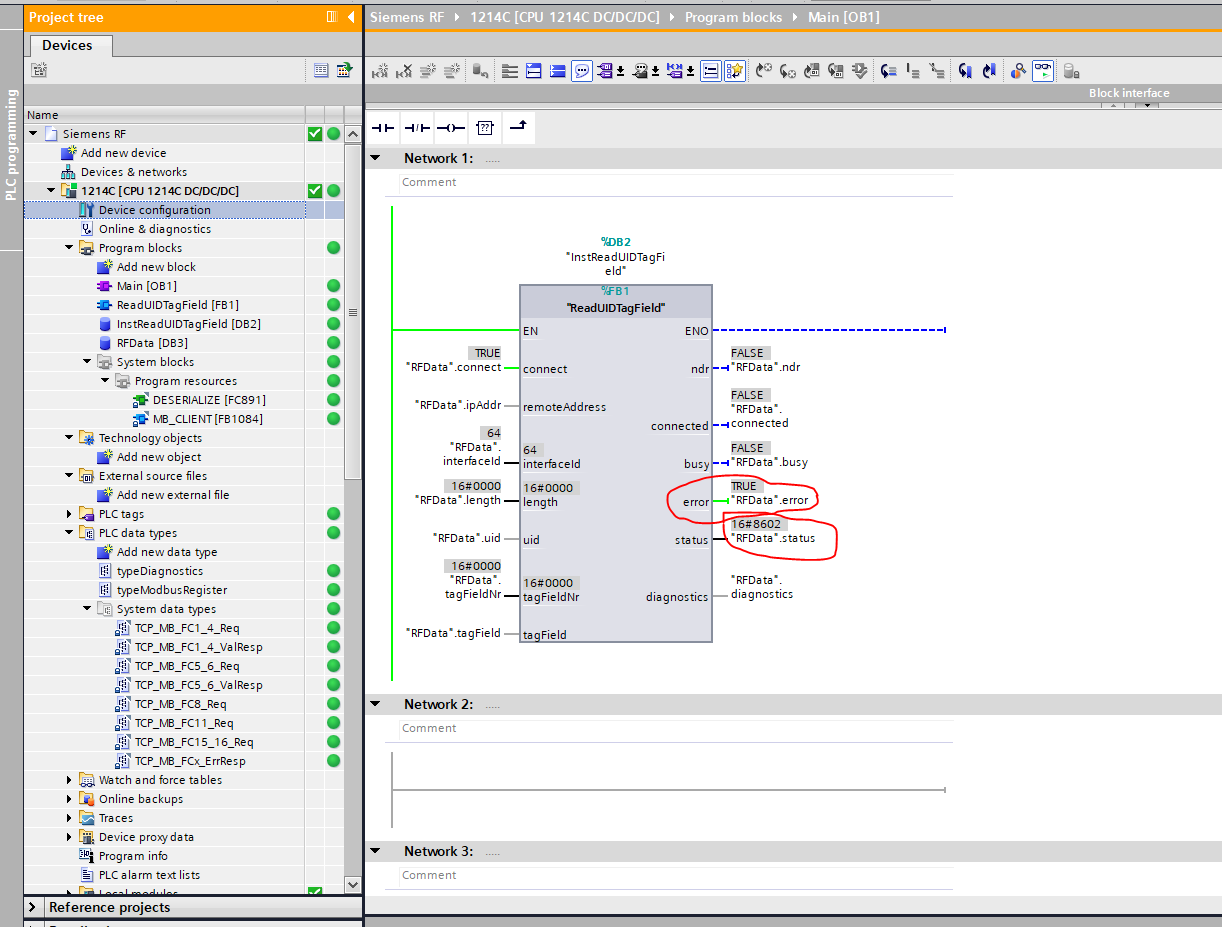Toggle the favorites display in editor
Viewport: 1222px width, 927px height.
point(735,71)
